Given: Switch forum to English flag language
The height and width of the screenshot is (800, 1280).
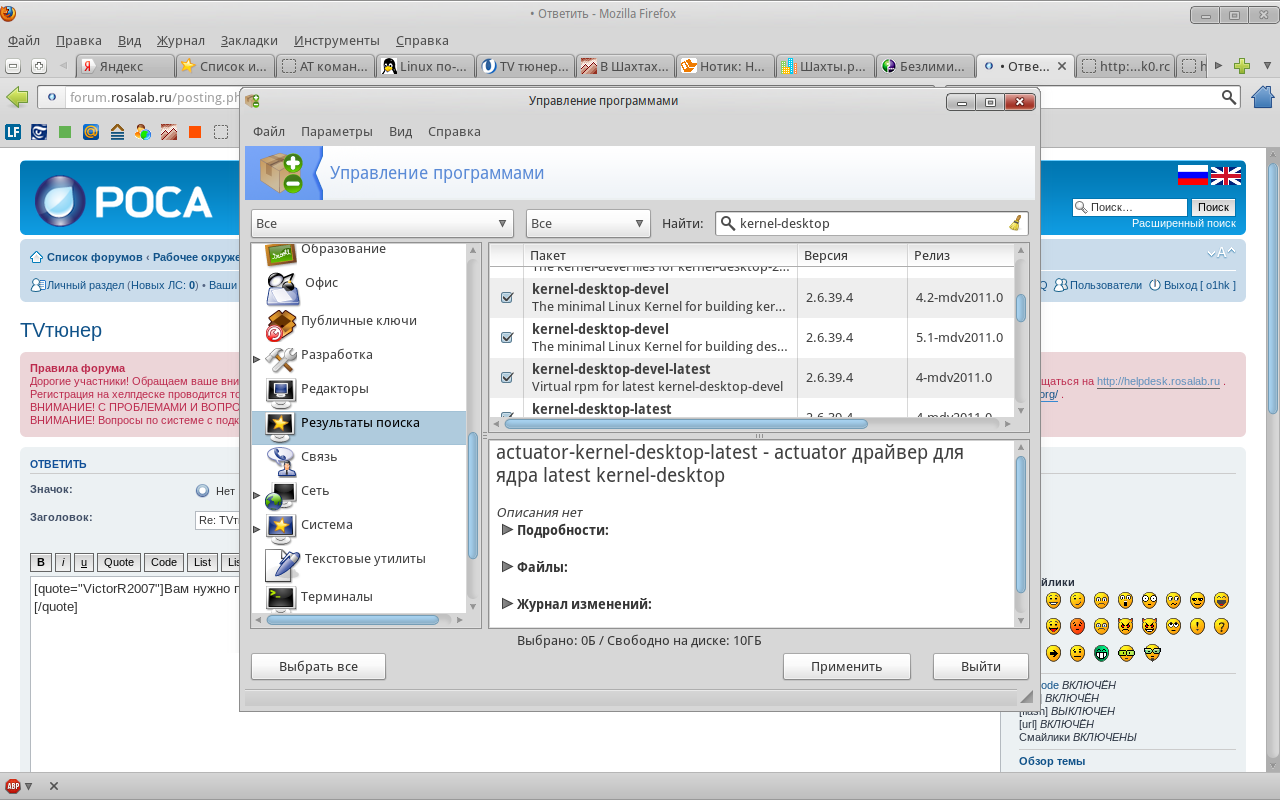Looking at the screenshot, I should 1226,175.
